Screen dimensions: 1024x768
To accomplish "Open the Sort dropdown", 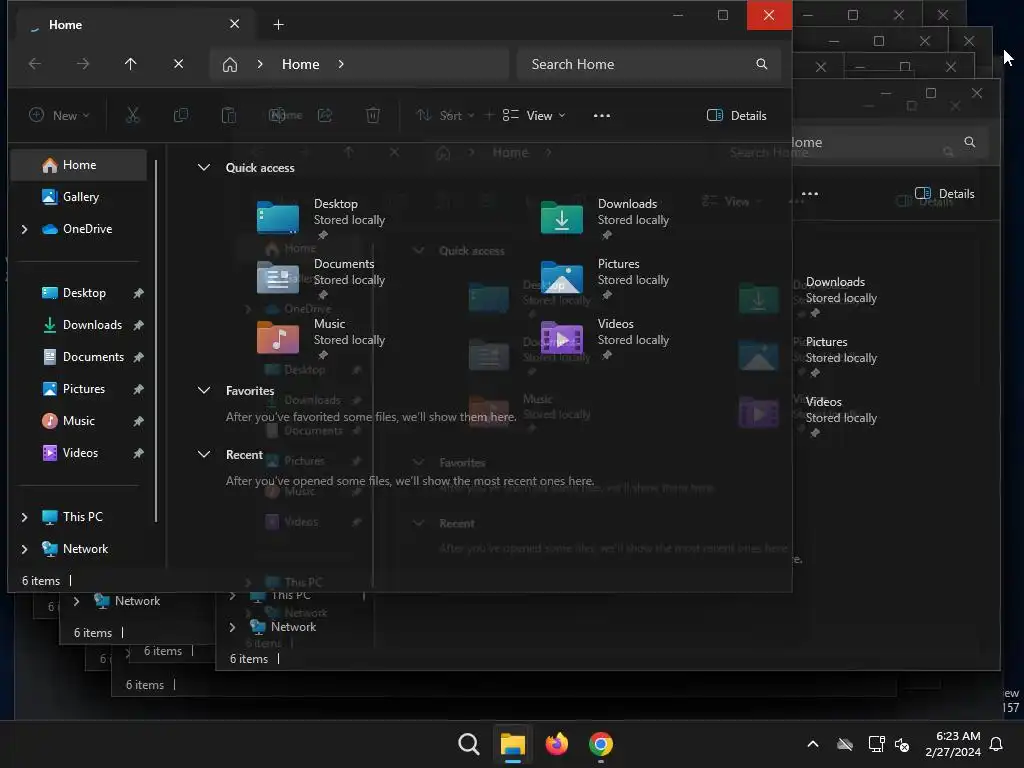I will 445,116.
